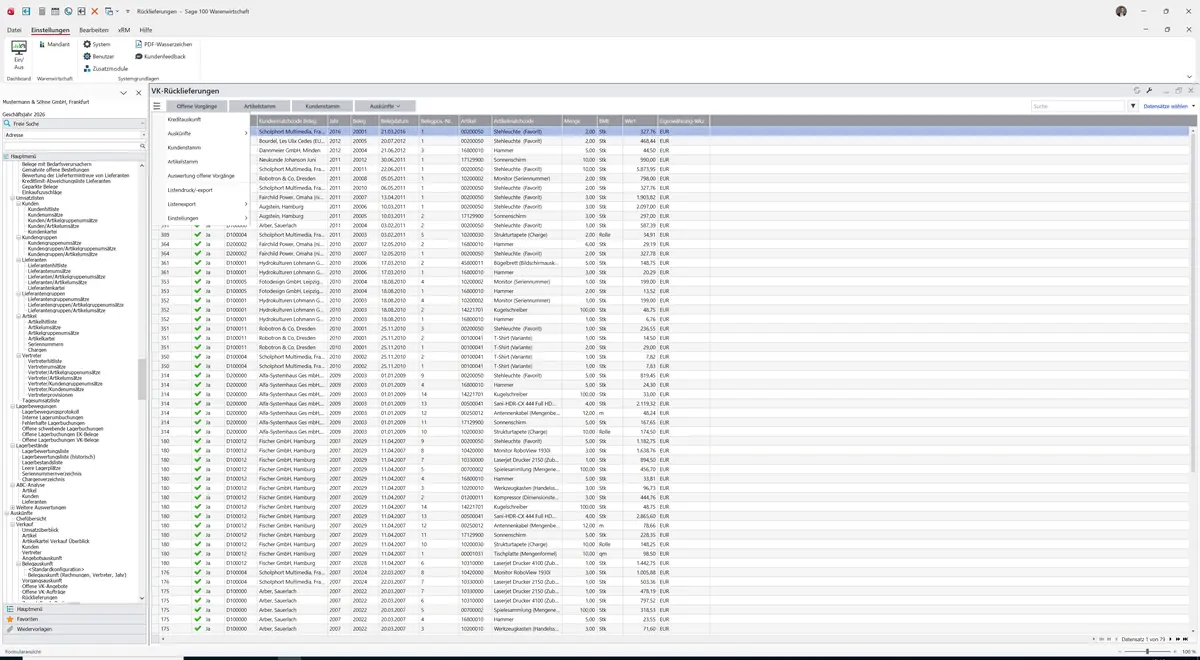
Task: Click the grid's vertical scrollbar
Action: [x=1194, y=380]
